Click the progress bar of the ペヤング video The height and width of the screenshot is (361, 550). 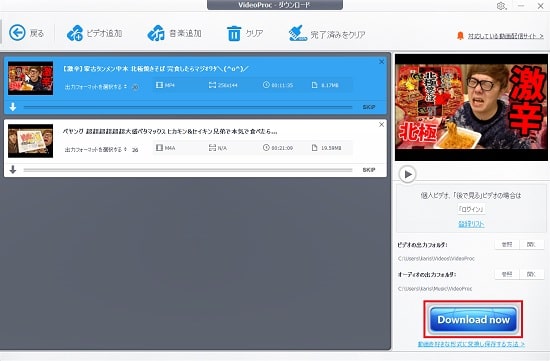[x=188, y=170]
